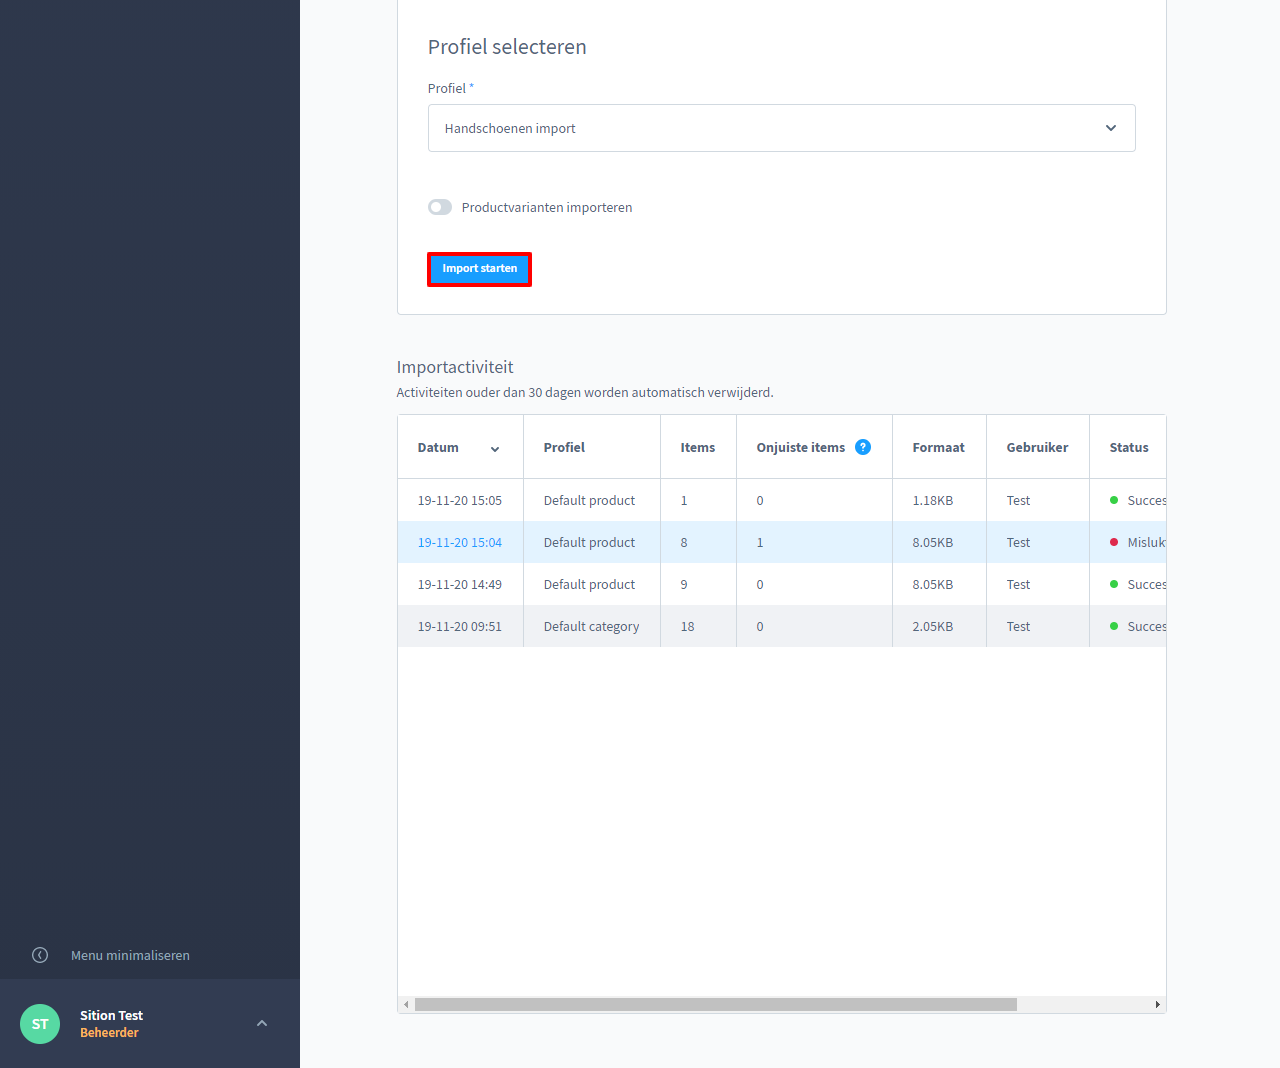Screen dimensions: 1280x1068
Task: Click the horizontal scrollbar left arrow
Action: 406,1004
